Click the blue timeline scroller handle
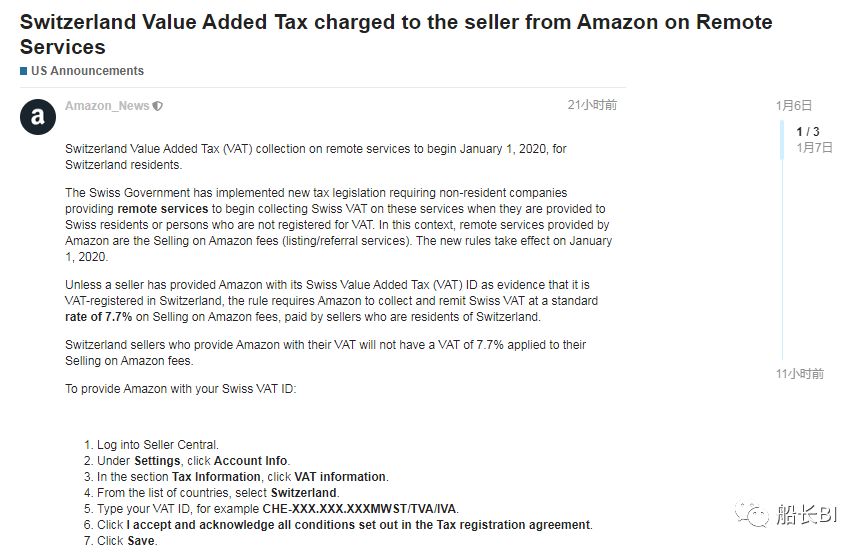Viewport: 865px width, 552px height. point(783,140)
